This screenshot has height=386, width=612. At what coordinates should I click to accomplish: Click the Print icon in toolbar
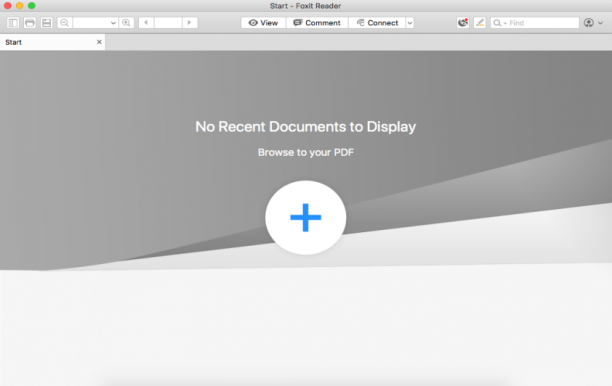tap(30, 23)
